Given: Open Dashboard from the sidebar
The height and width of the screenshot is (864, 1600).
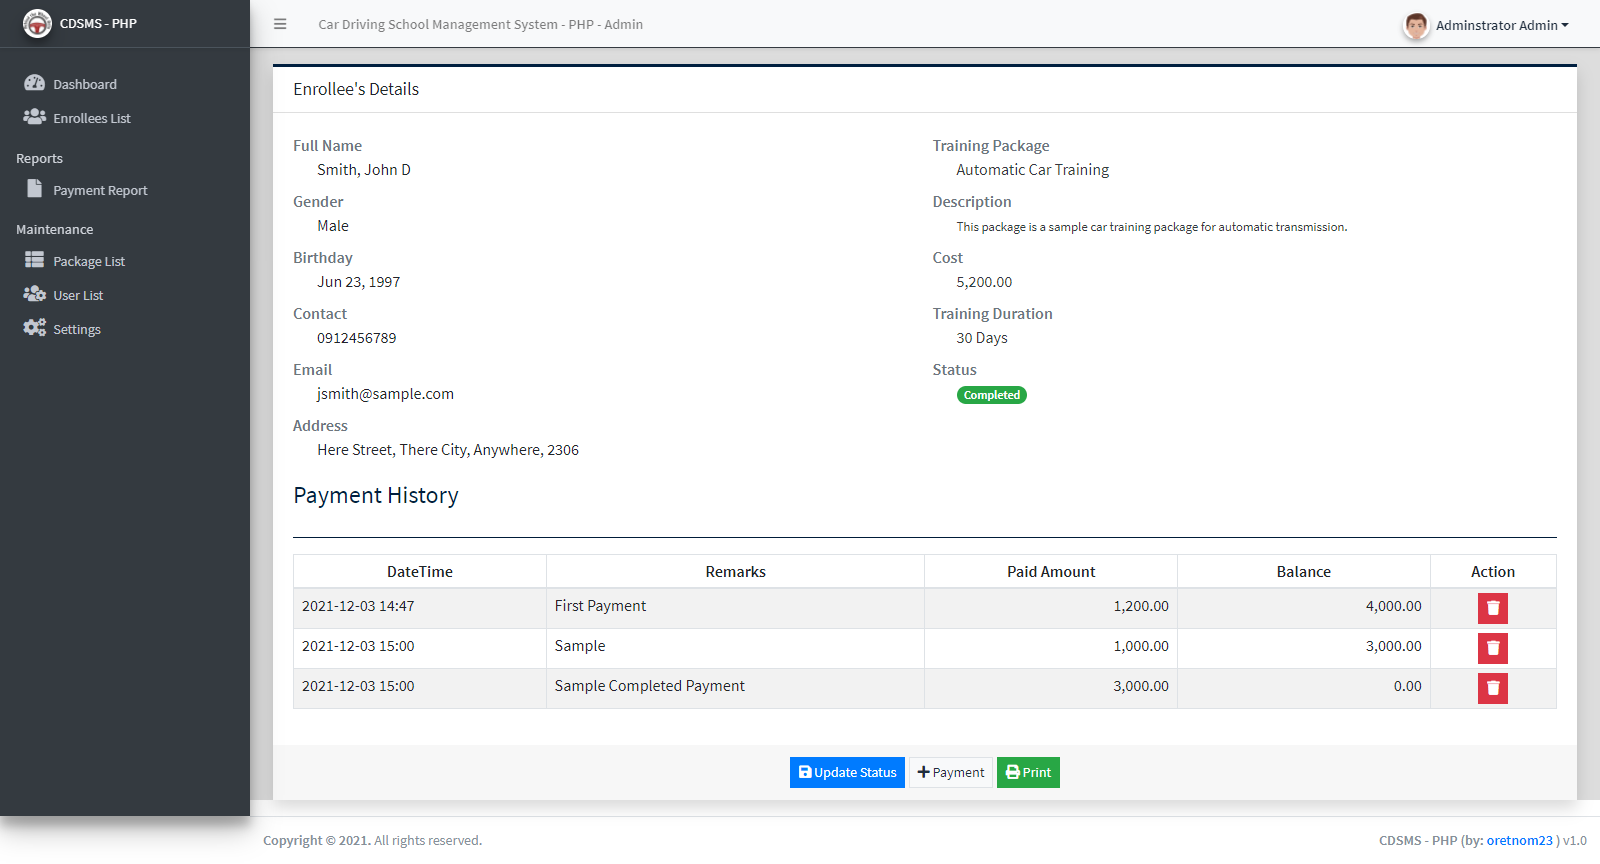Looking at the screenshot, I should 124,84.
